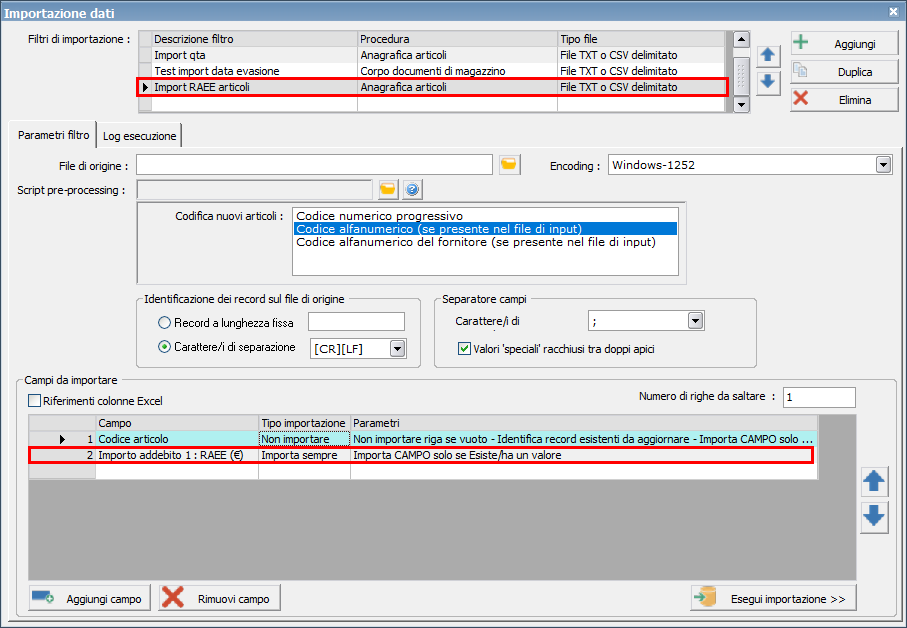The width and height of the screenshot is (907, 628).
Task: Open Script pre-processing help icon
Action: click(x=412, y=189)
